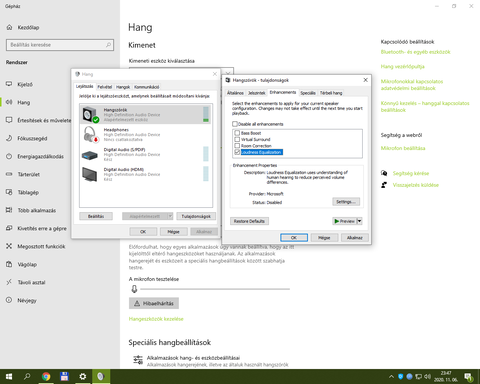Open the Térbeli hang tab
The image size is (480, 384).
tap(331, 93)
